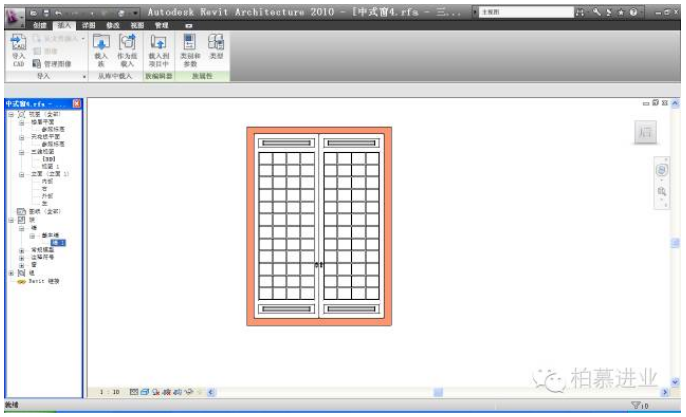Screen dimensions: 686x417
Task: Click the horizontal scrollbar right arrow
Action: [665, 392]
